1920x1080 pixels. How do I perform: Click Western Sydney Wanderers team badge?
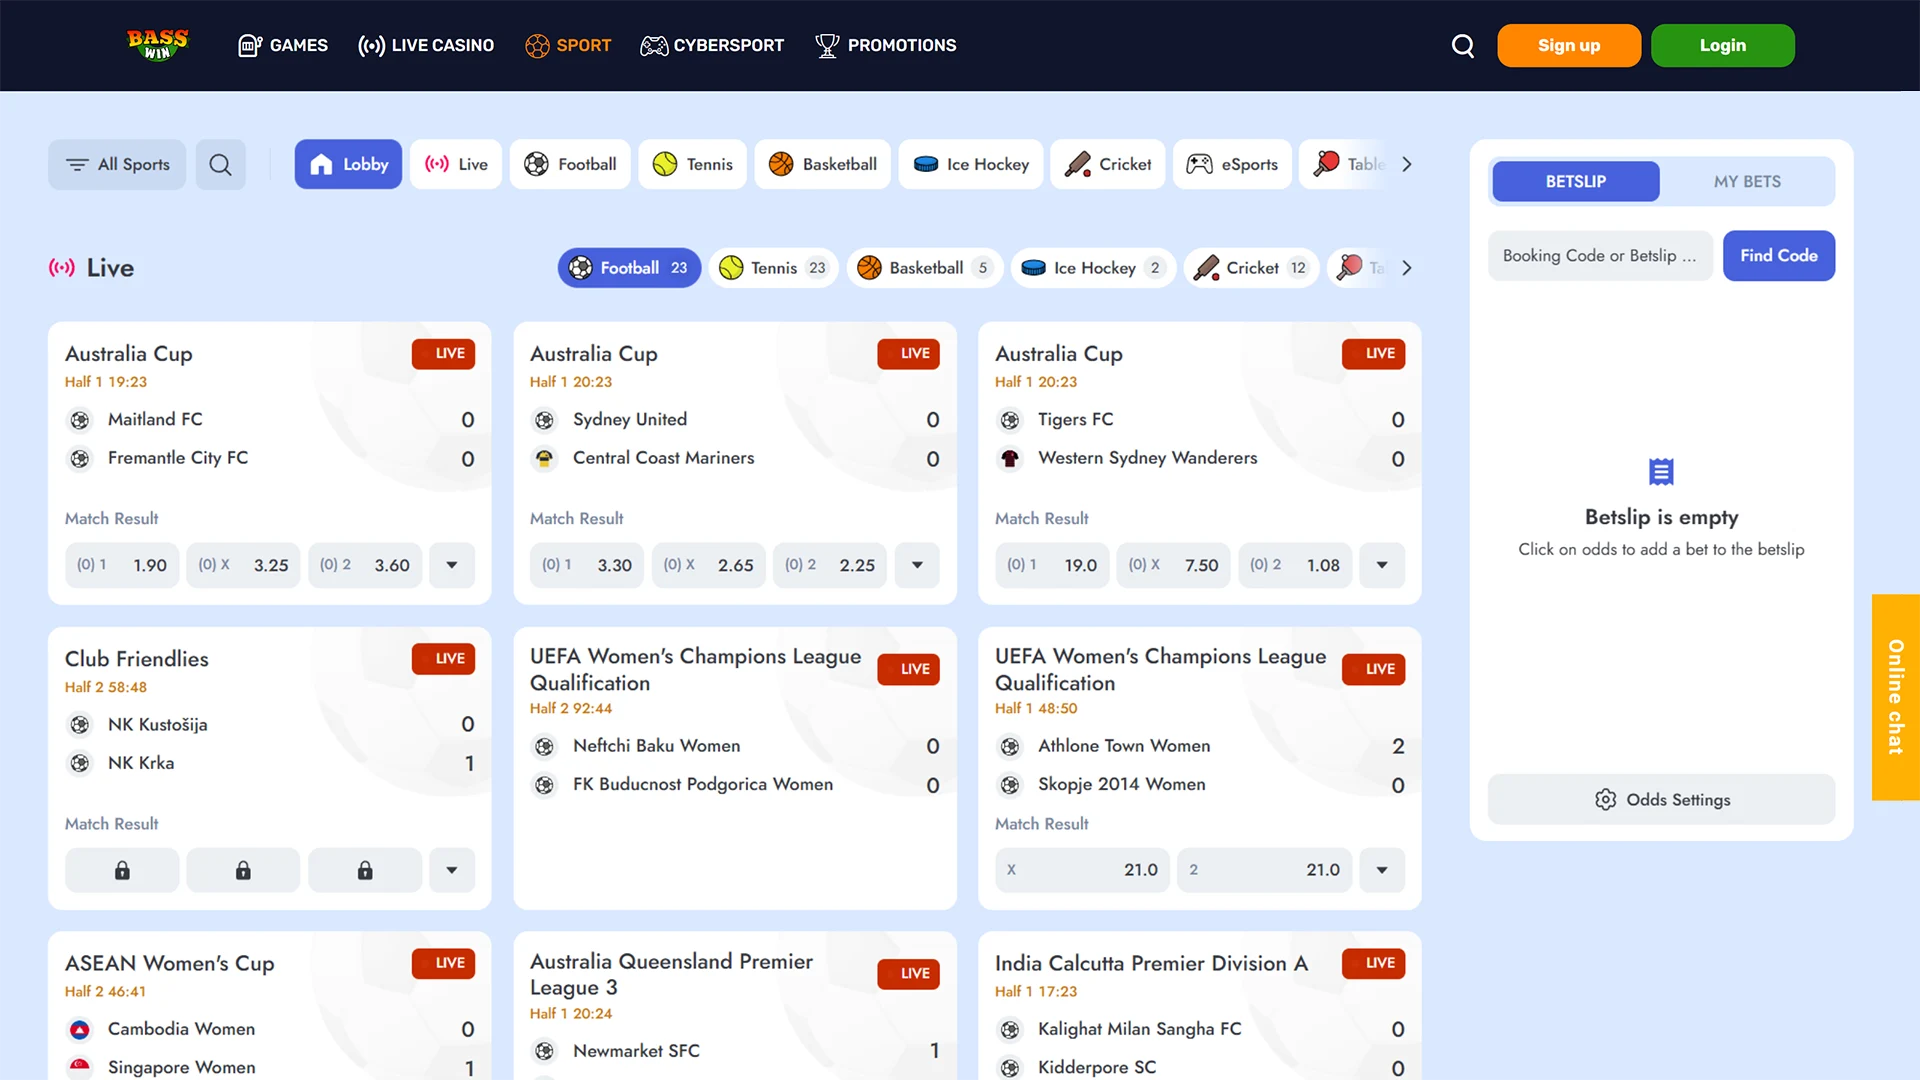click(1010, 458)
